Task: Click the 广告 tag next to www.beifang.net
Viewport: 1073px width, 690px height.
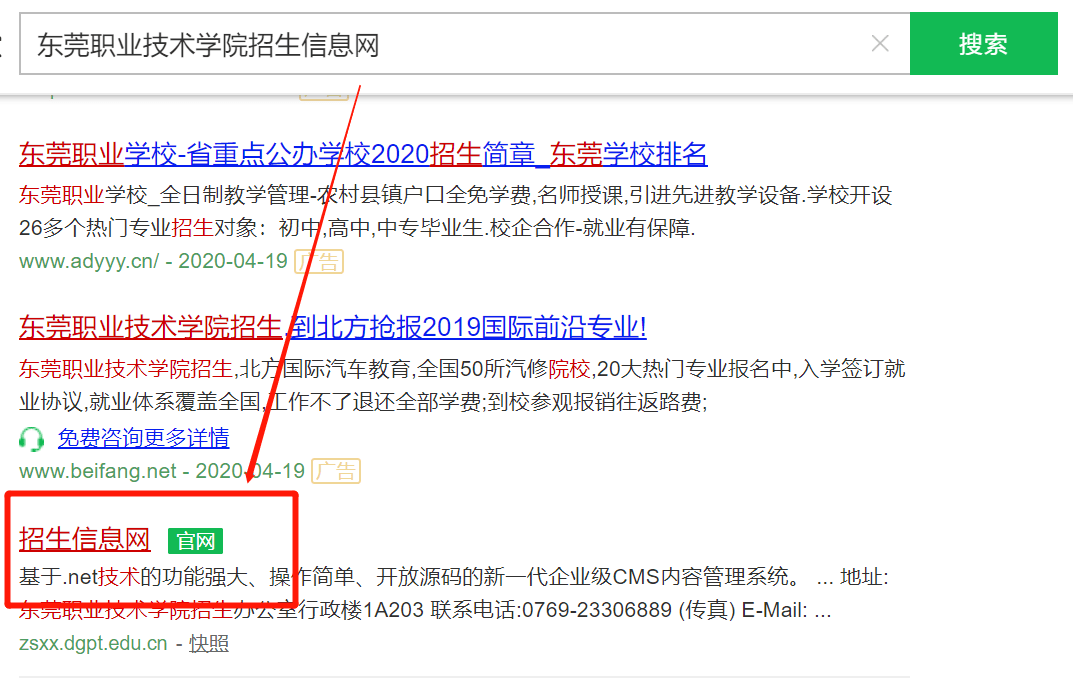Action: 336,471
